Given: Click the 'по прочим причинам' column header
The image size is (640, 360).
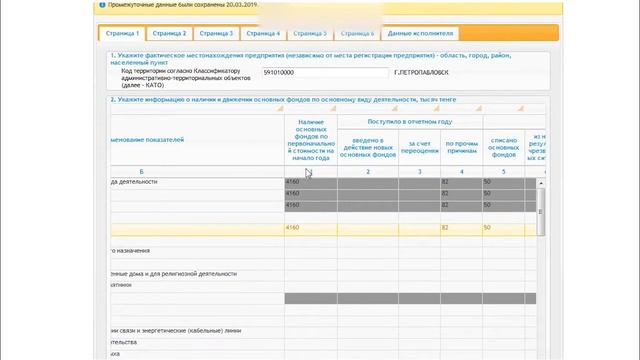Looking at the screenshot, I should click(x=461, y=147).
